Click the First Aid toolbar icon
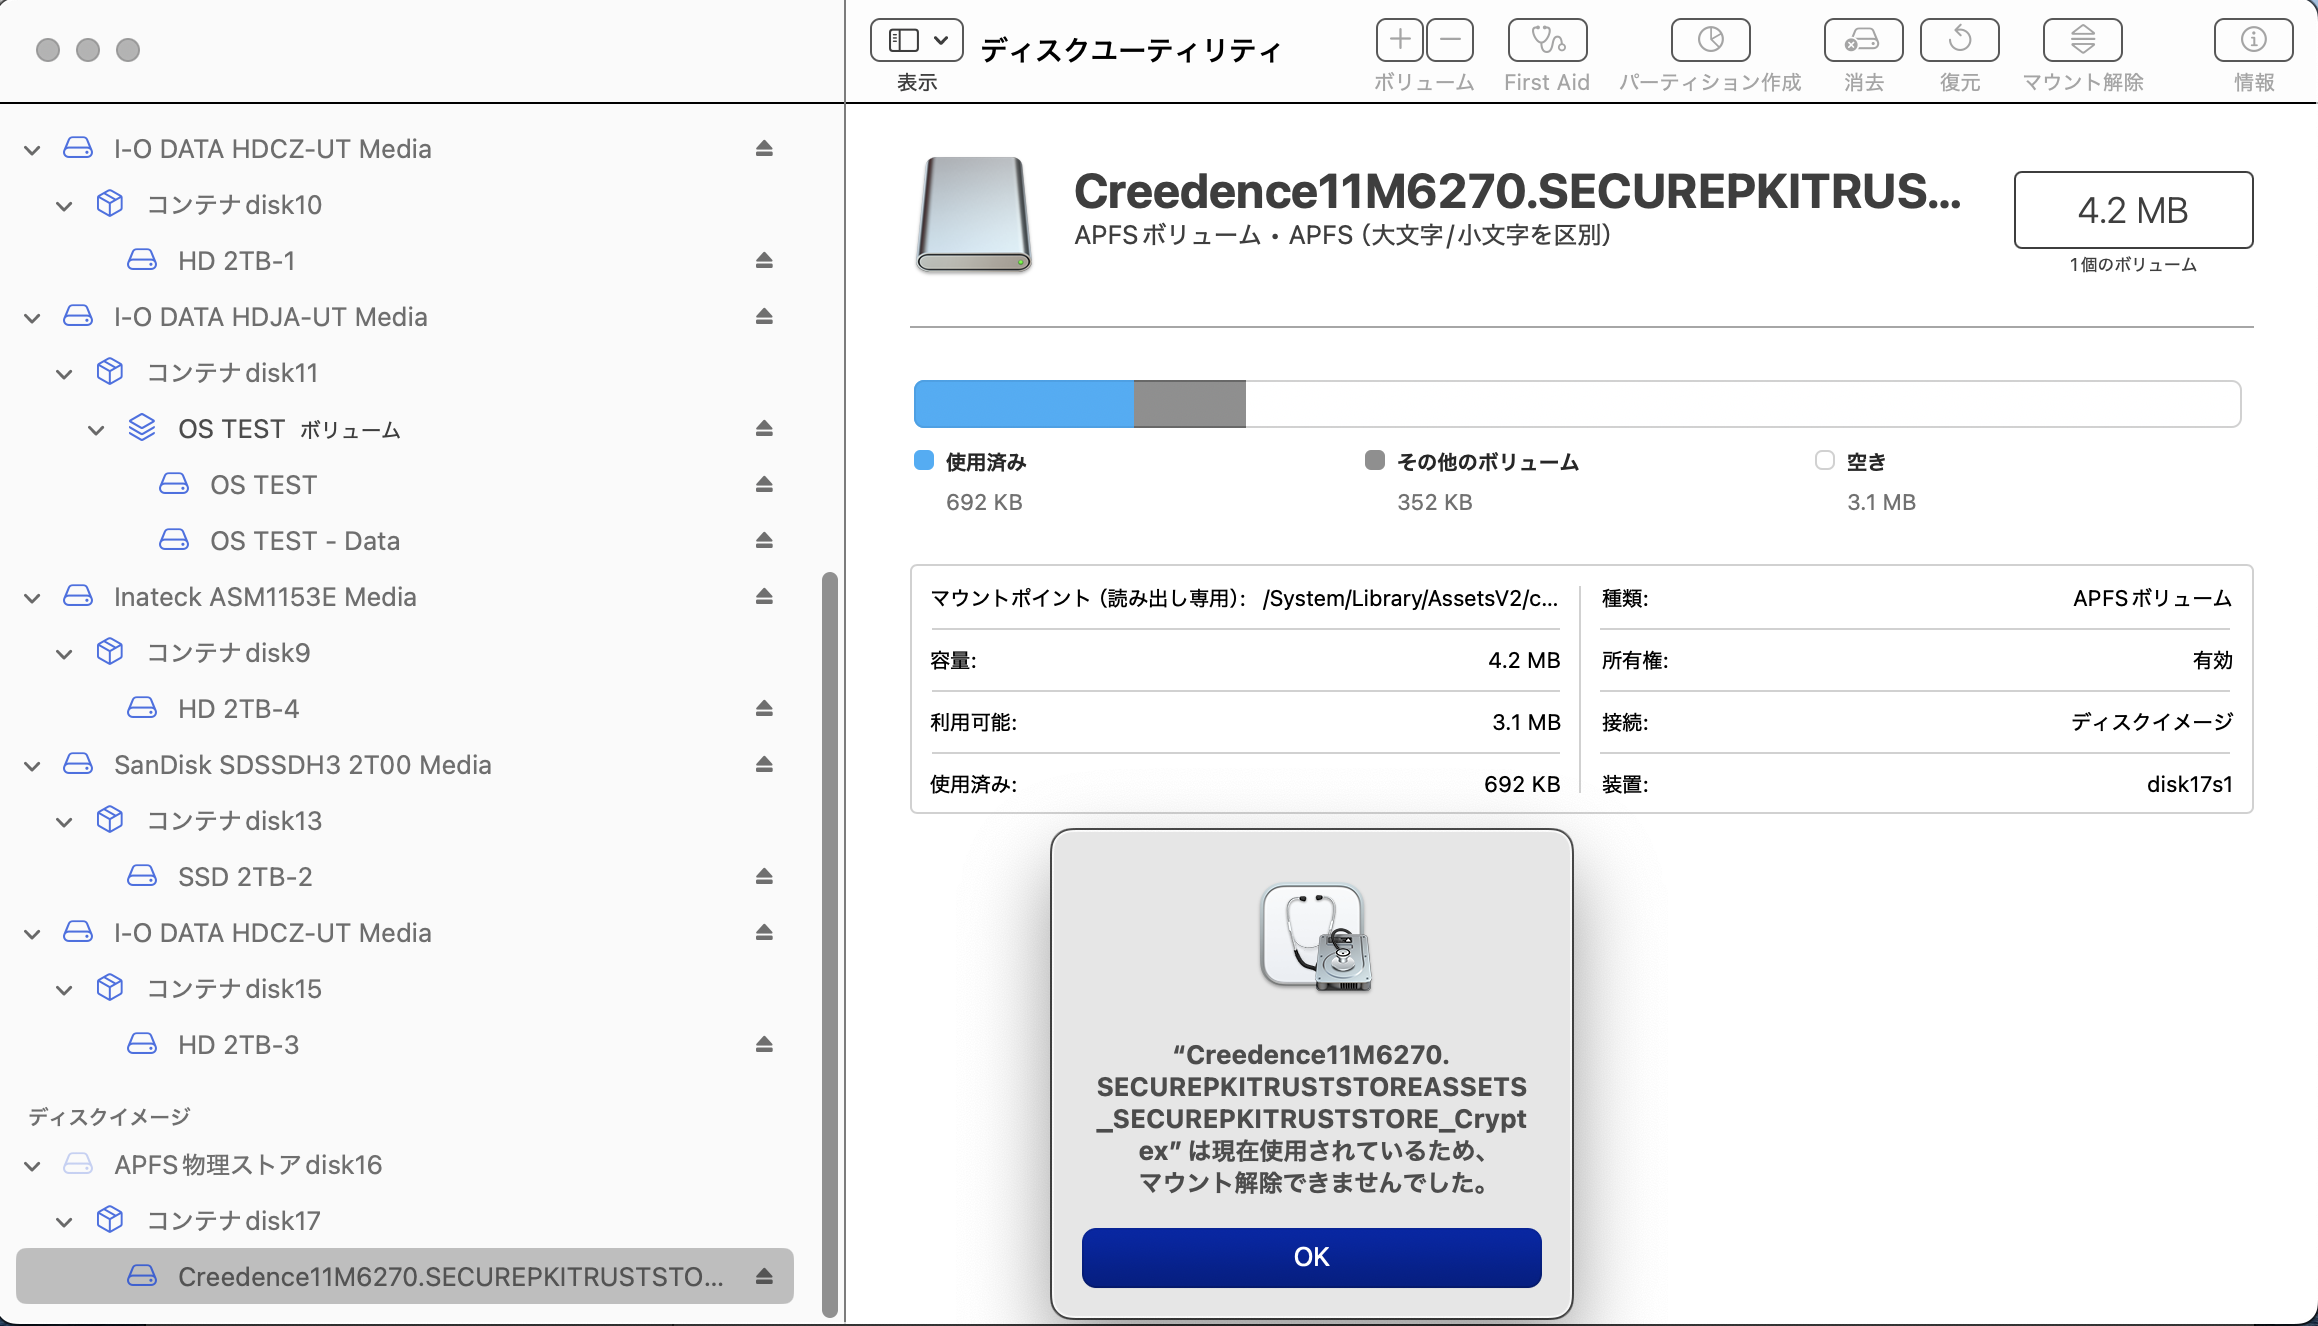 (x=1546, y=41)
